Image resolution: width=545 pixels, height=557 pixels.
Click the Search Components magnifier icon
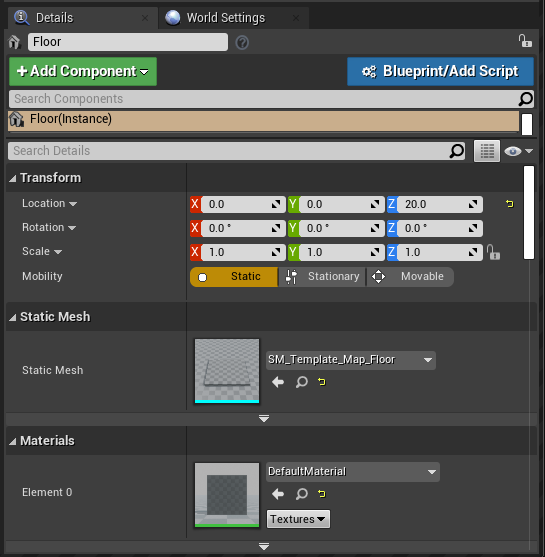(x=525, y=99)
